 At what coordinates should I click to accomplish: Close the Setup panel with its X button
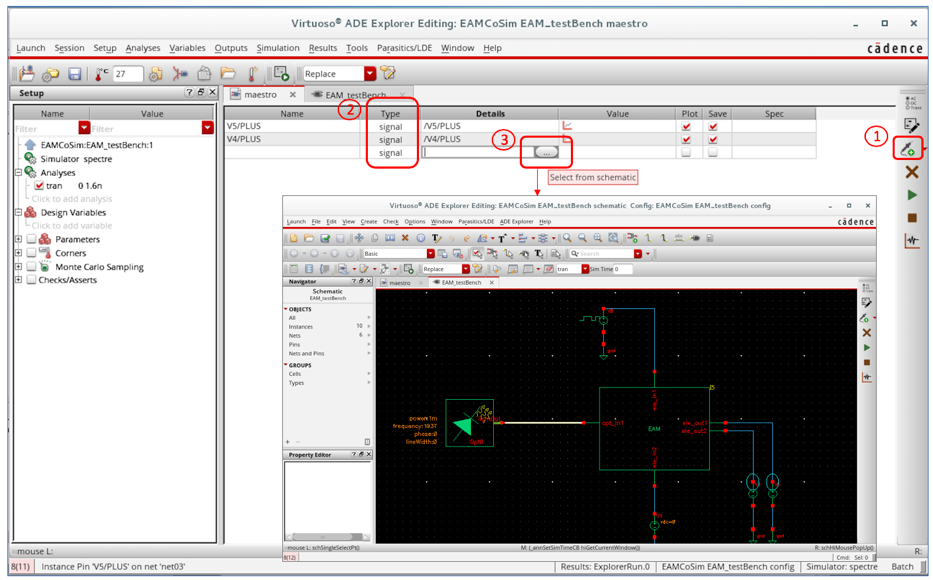[212, 92]
